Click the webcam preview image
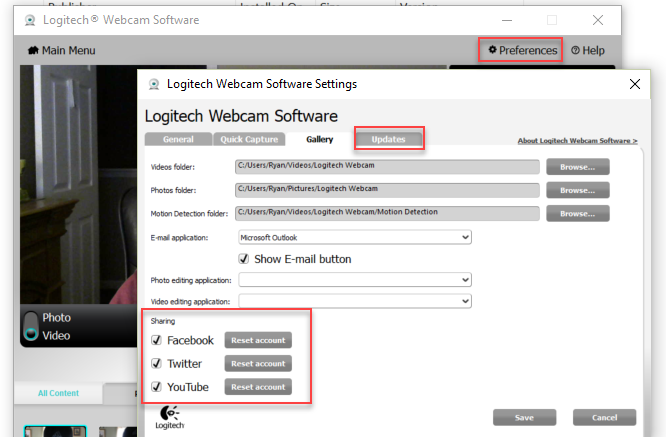666x437 pixels. click(79, 184)
